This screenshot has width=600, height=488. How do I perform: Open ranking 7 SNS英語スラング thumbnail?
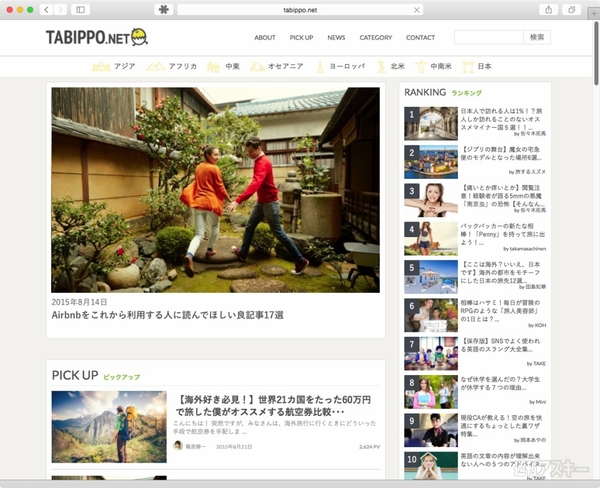(x=431, y=354)
